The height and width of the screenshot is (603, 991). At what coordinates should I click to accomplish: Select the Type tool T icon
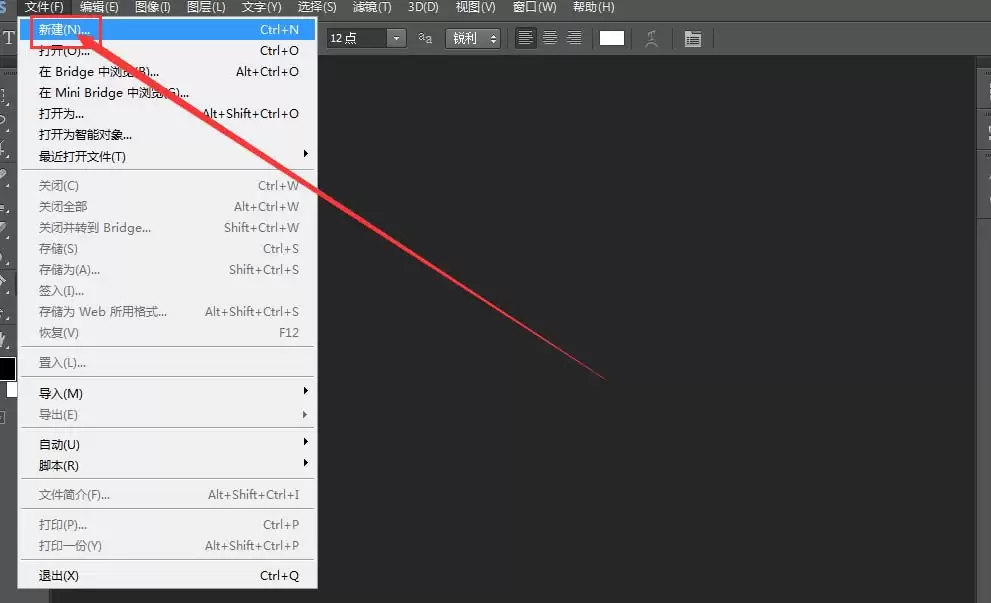tap(9, 38)
